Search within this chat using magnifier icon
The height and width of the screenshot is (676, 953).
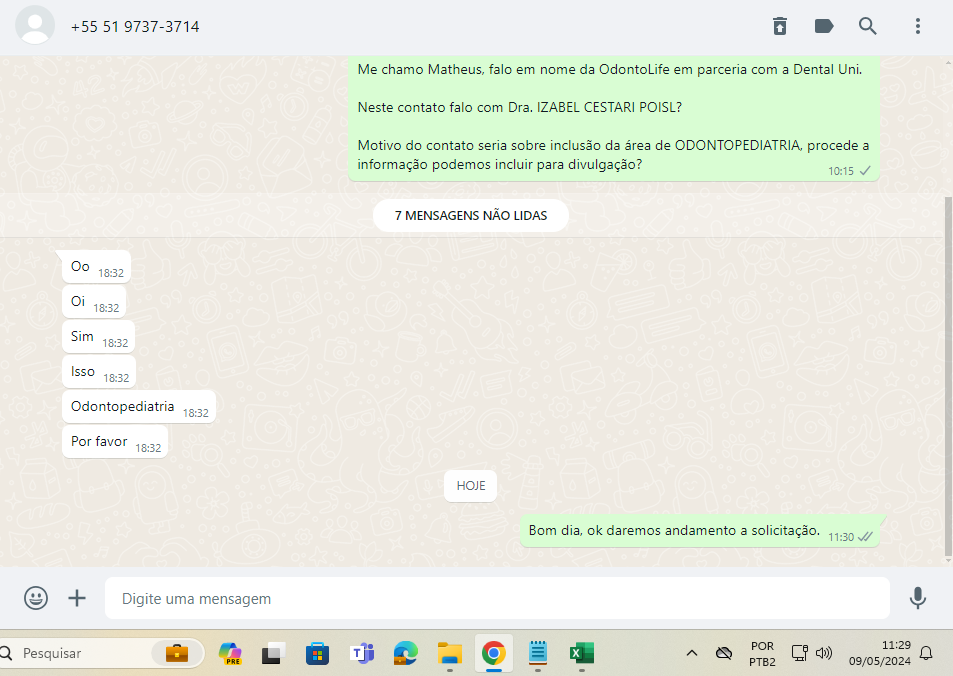point(867,26)
